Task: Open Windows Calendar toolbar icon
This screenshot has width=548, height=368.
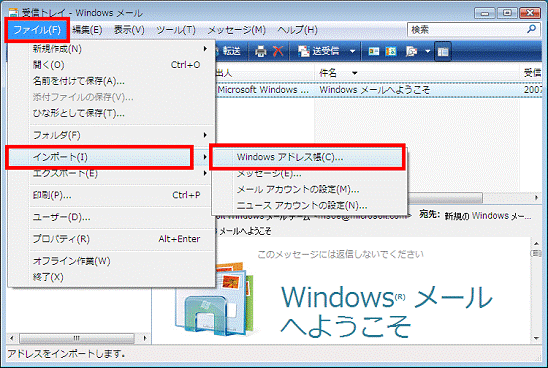Action: [391, 52]
